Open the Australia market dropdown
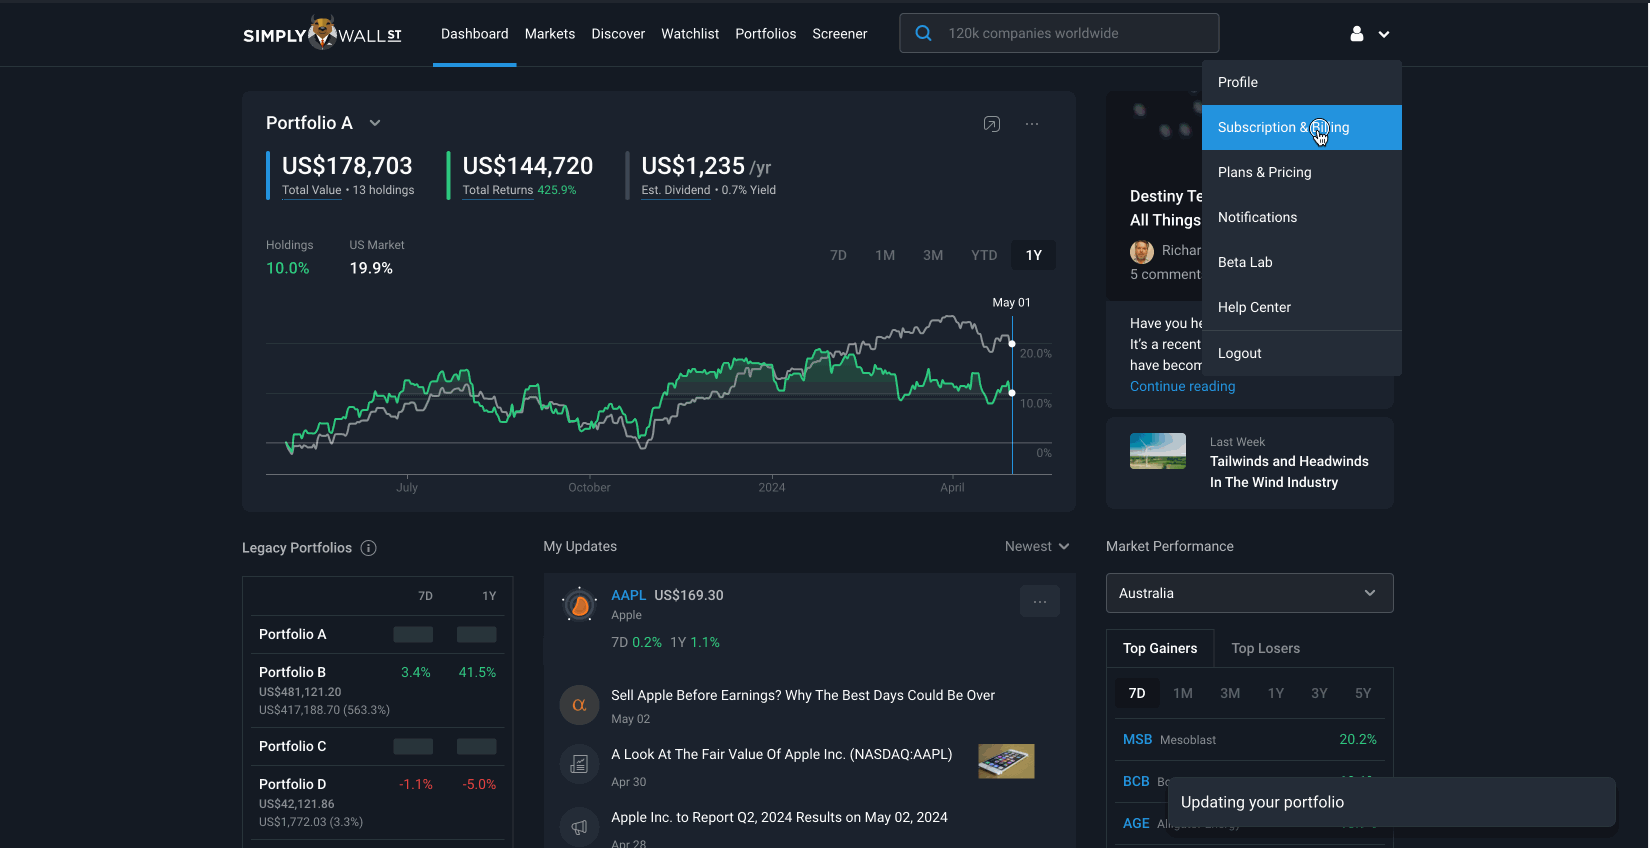Image resolution: width=1650 pixels, height=848 pixels. (1249, 593)
